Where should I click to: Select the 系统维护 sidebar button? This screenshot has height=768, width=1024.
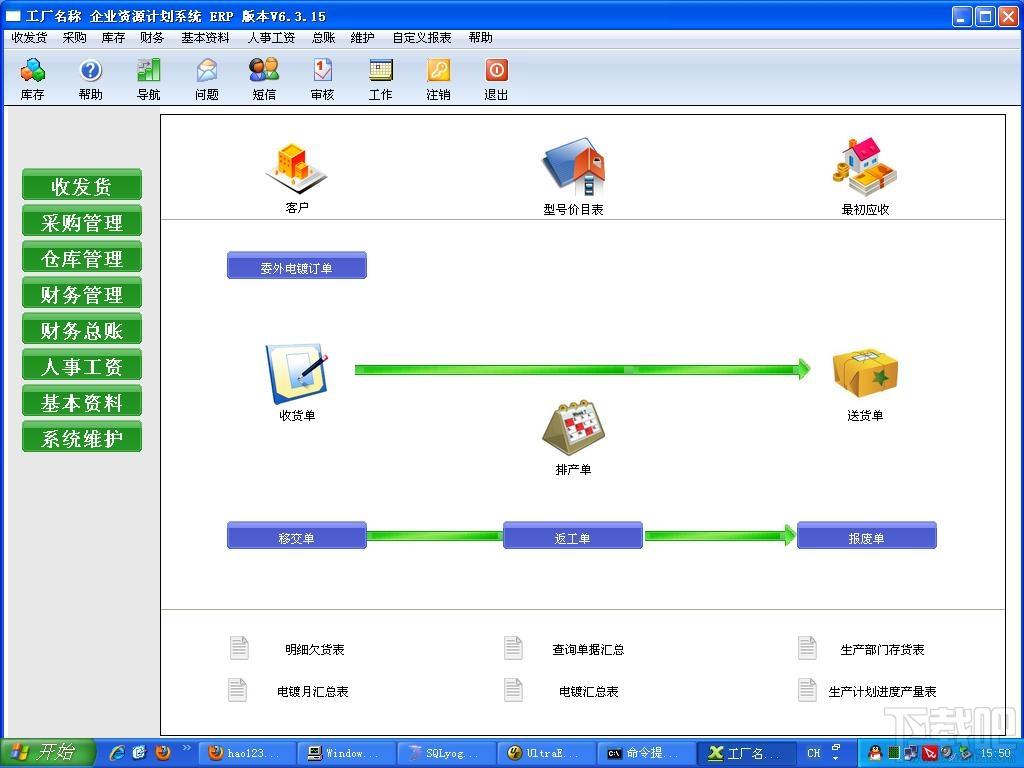tap(82, 438)
